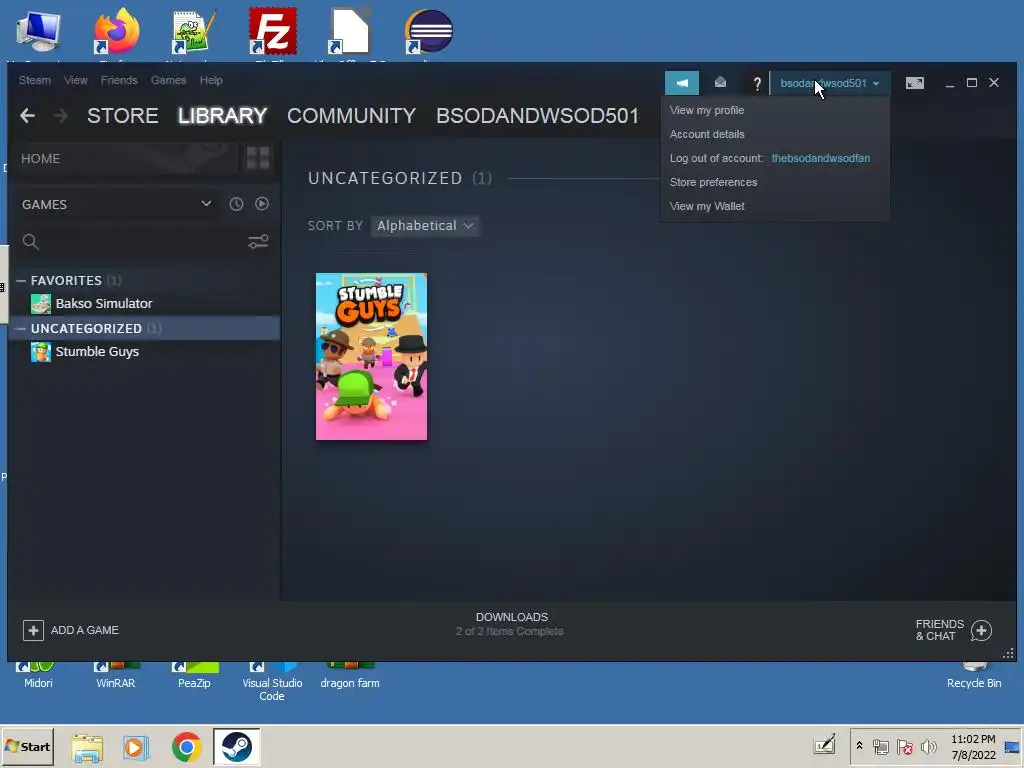Toggle the ready to play filter icon
Screen dimensions: 1024x768
pos(262,204)
